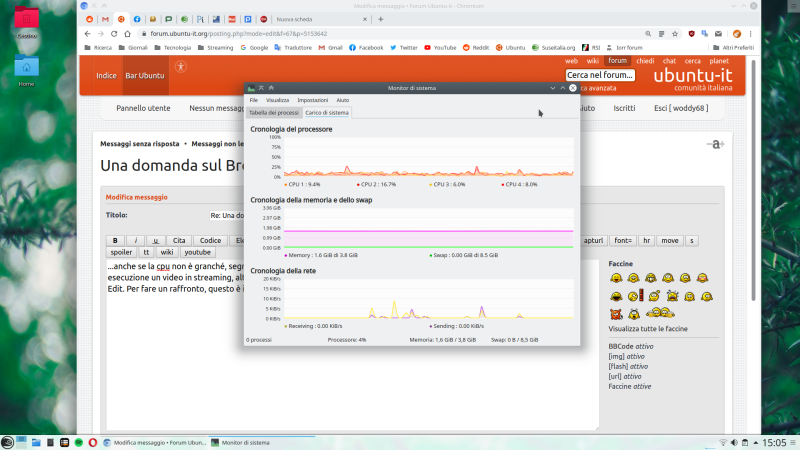This screenshot has width=800, height=450.
Task: Switch to the Facebook pinned tab
Action: pos(137,19)
